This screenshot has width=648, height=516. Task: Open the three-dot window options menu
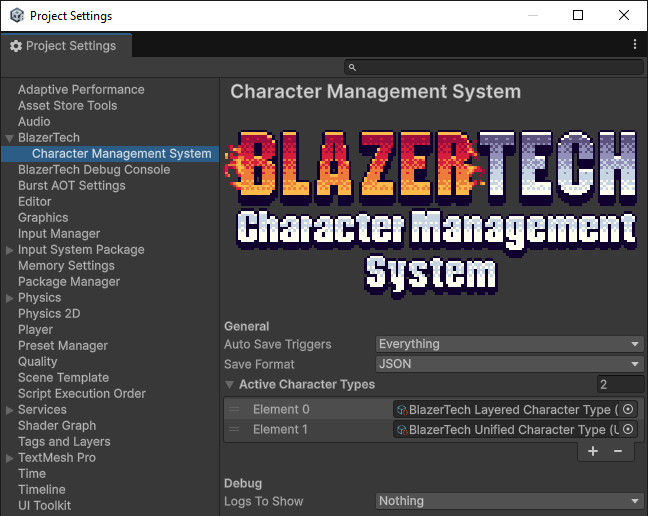point(635,45)
